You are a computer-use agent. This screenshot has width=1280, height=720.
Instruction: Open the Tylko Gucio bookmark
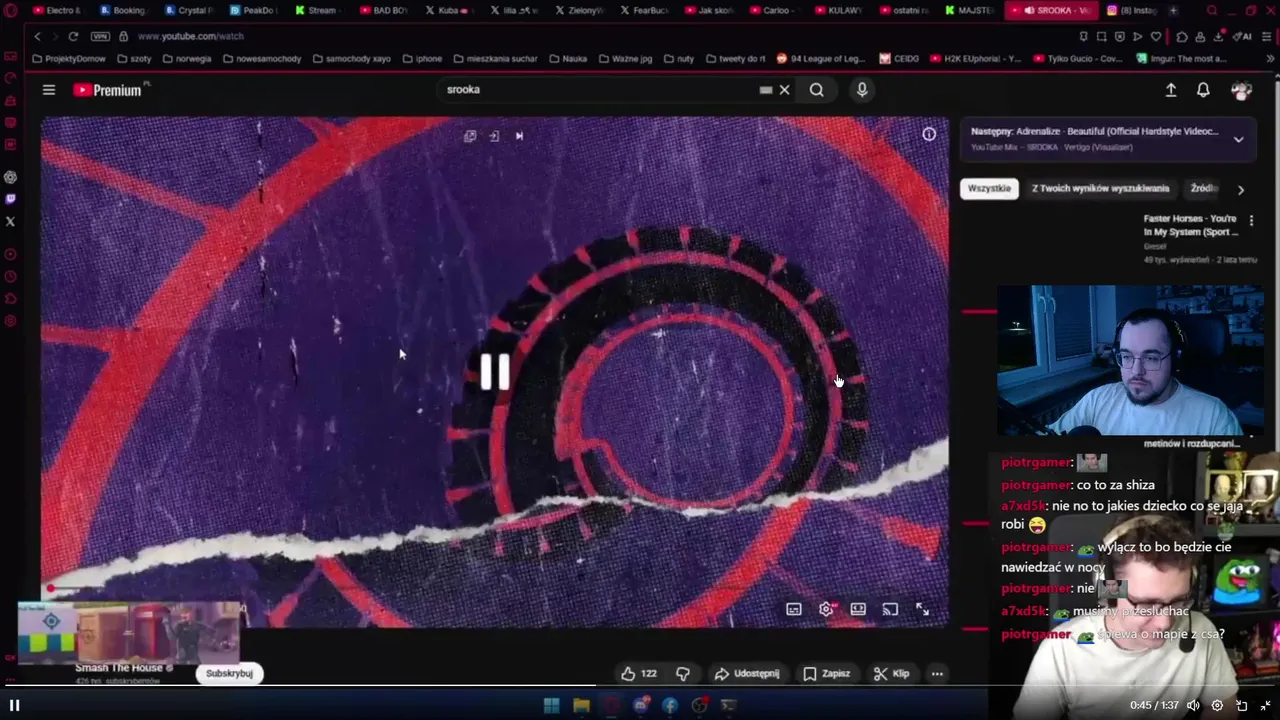(x=1078, y=59)
